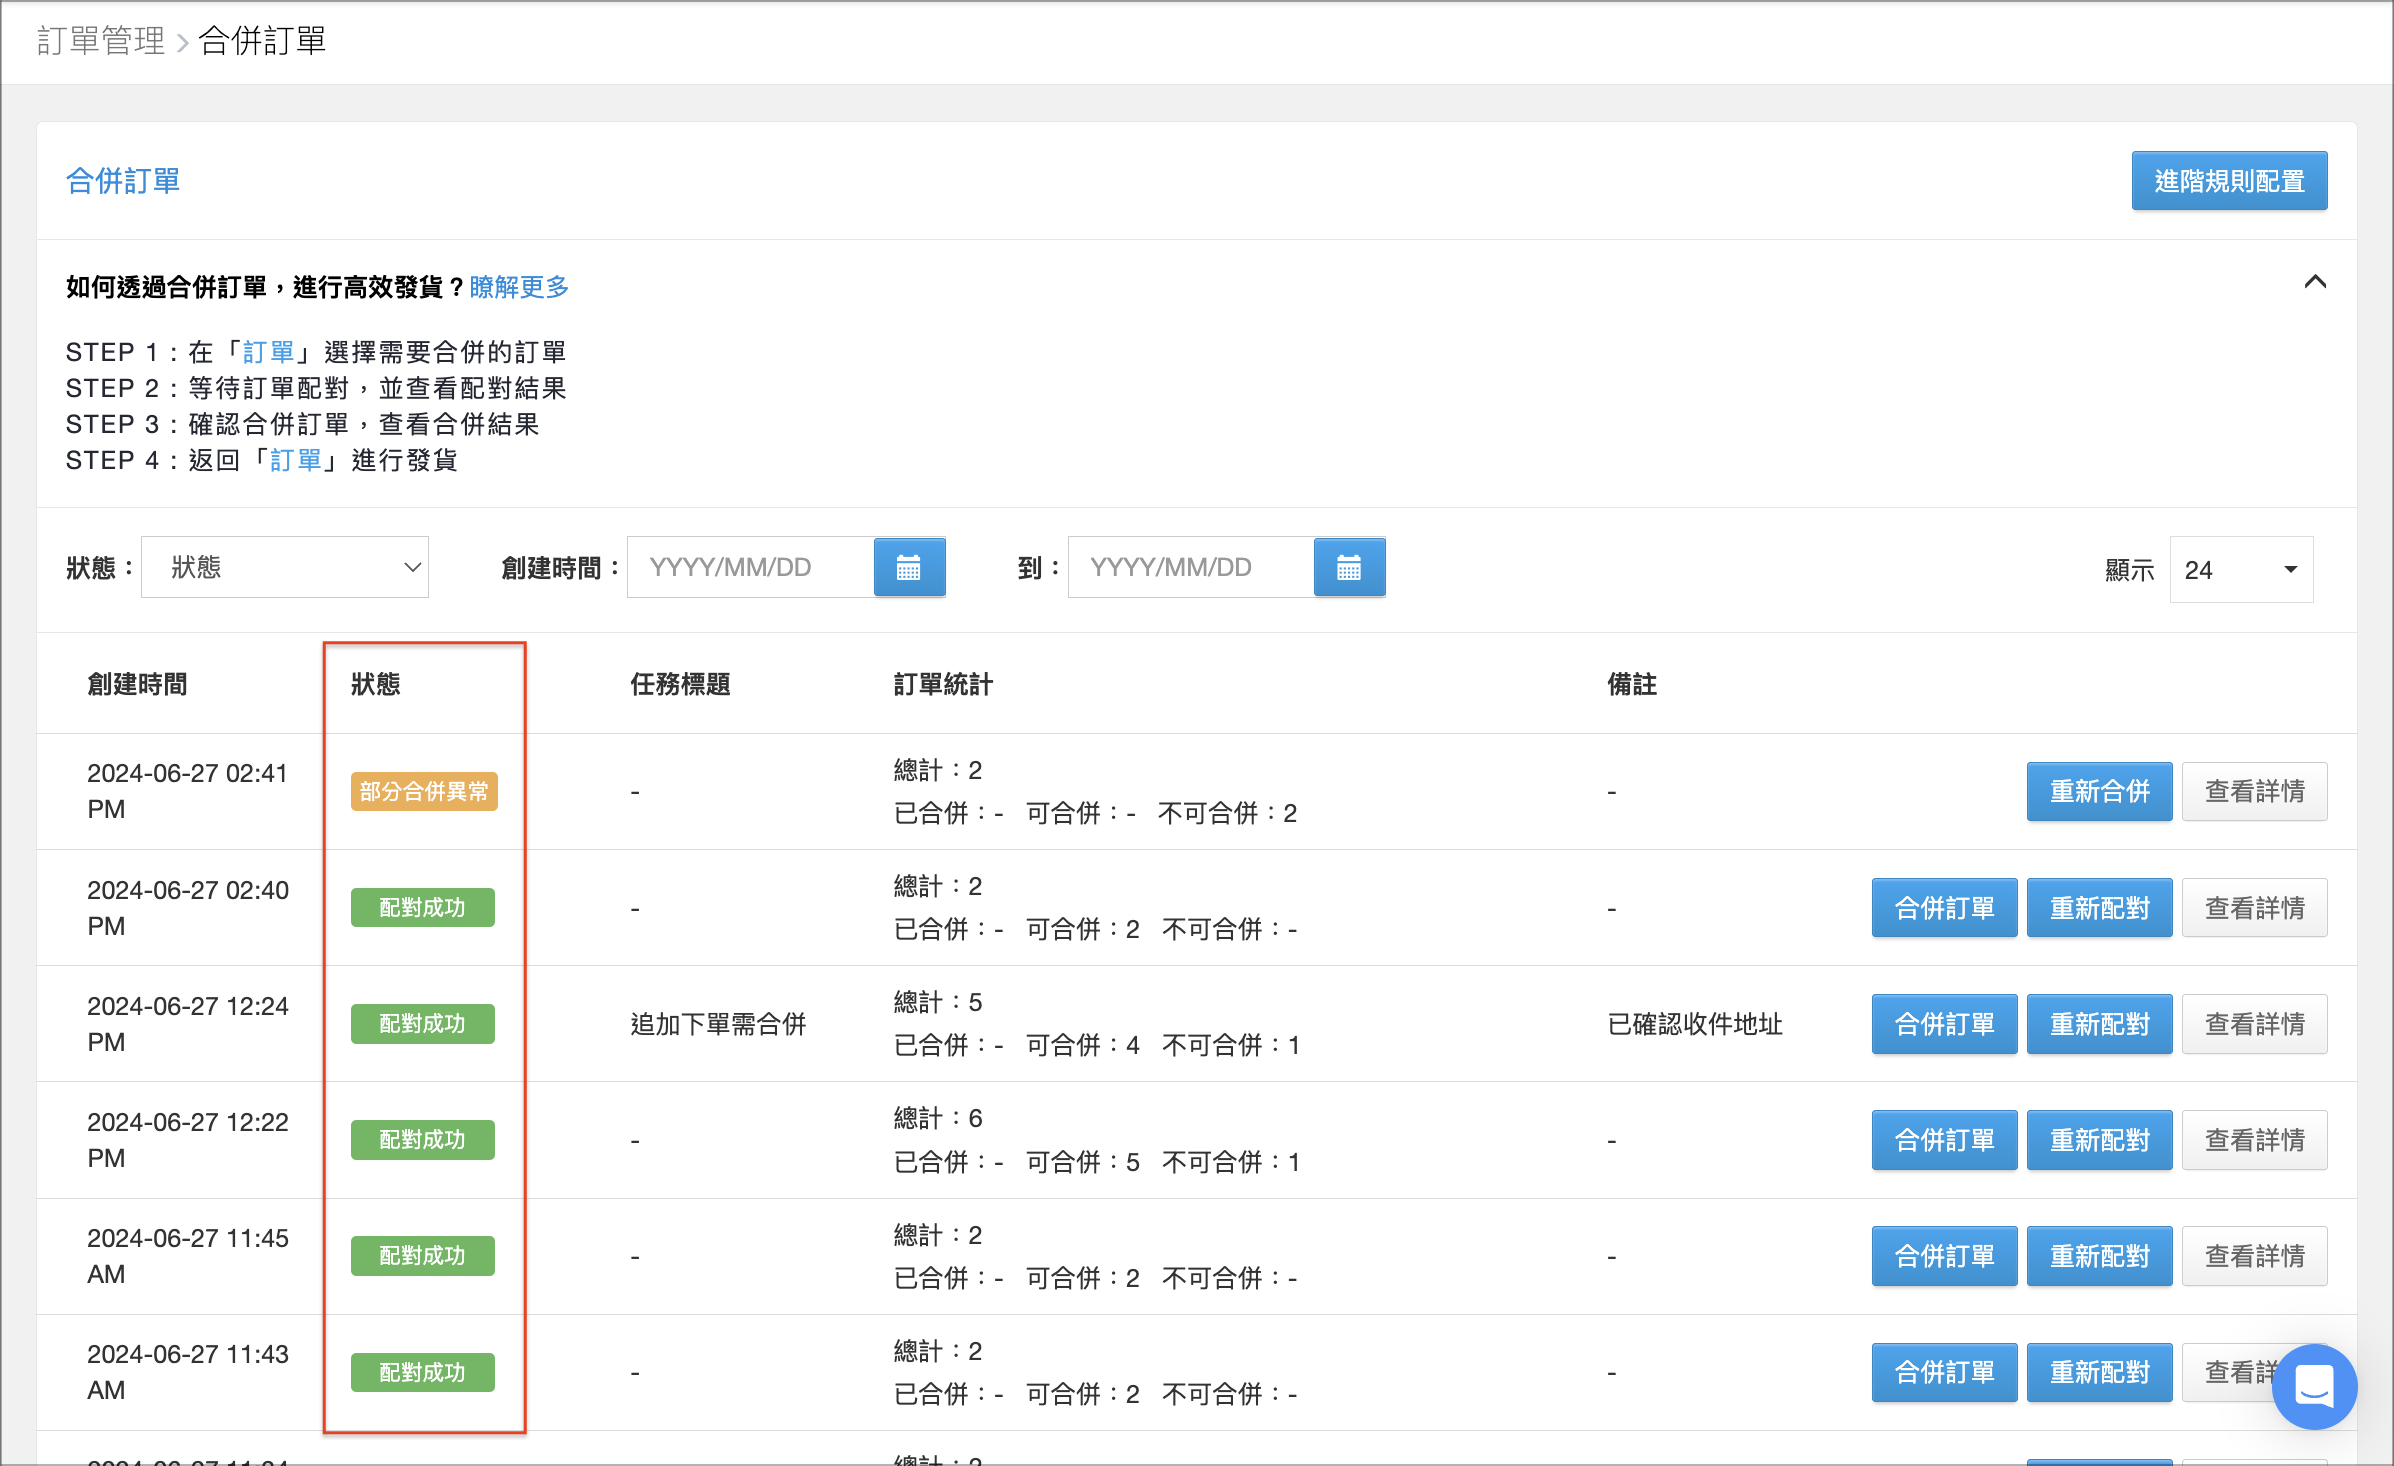The height and width of the screenshot is (1466, 2394).
Task: Click 配對成功 badge in the 02:40 PM row
Action: coord(422,908)
